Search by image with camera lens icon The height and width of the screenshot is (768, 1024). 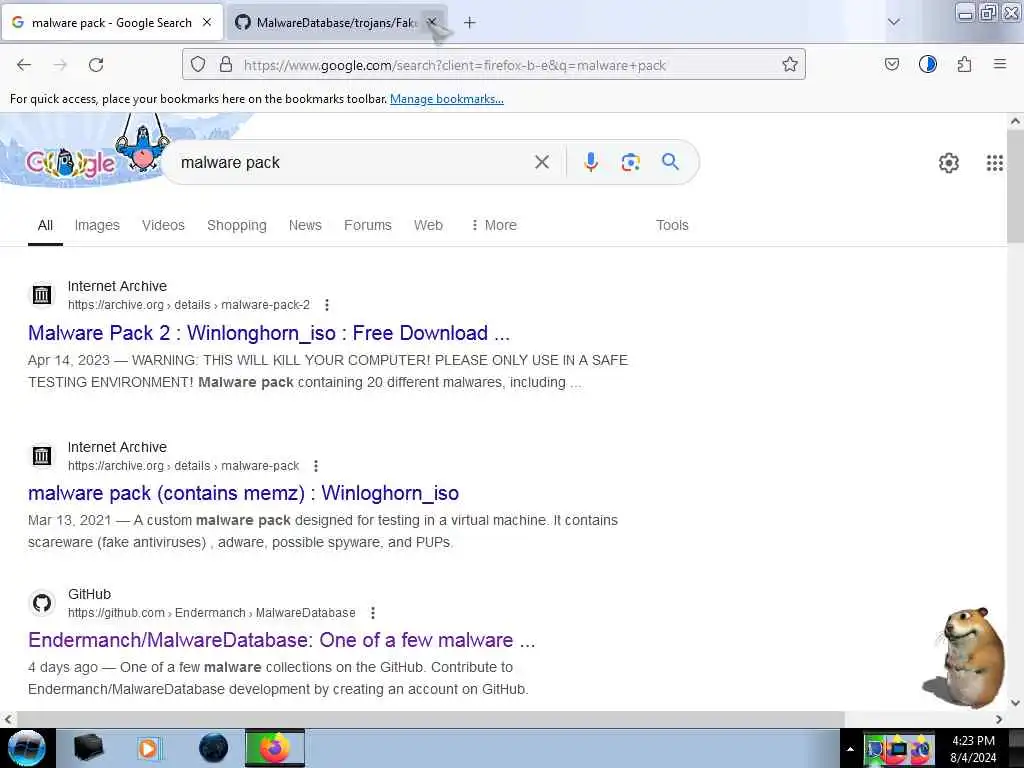click(630, 162)
